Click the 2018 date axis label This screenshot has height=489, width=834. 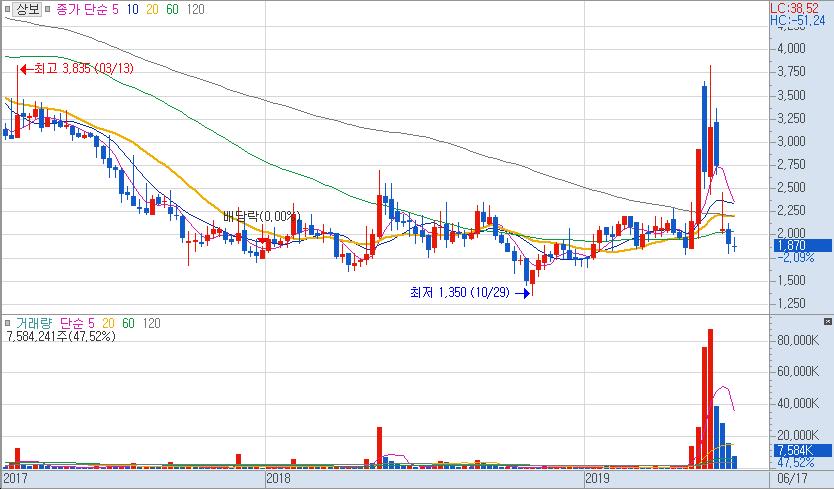coord(279,478)
